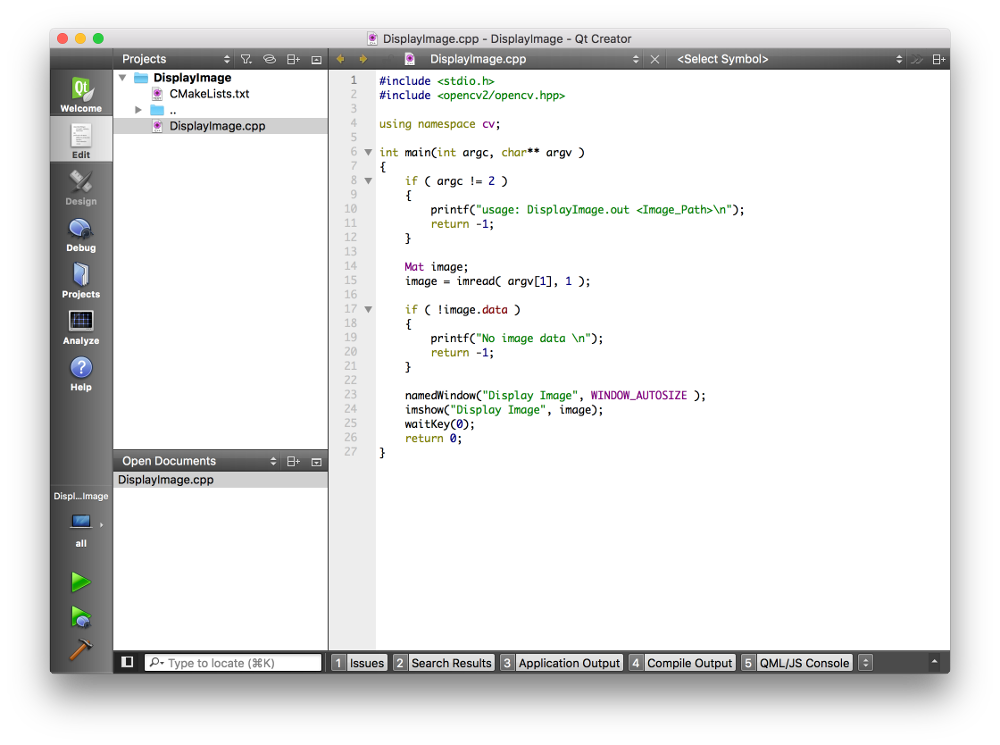
Task: Expand the '..' folder in project tree
Action: [139, 110]
